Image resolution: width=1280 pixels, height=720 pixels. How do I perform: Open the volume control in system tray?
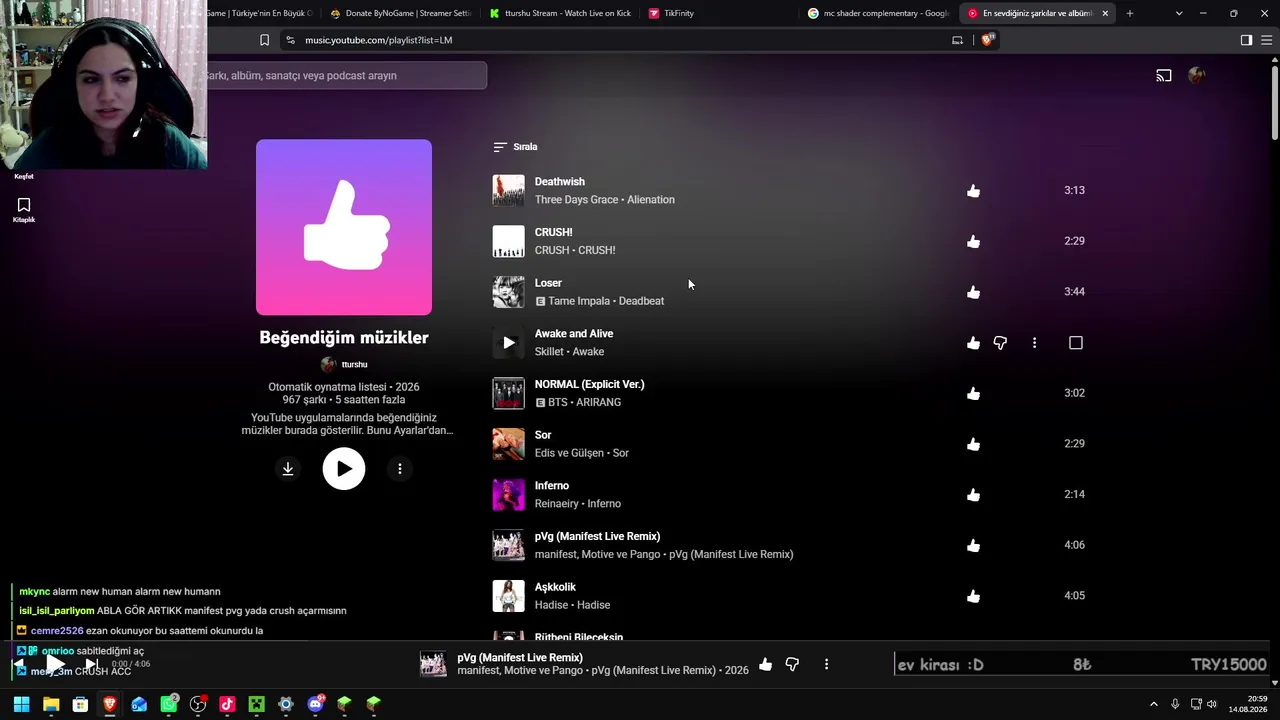(1212, 704)
